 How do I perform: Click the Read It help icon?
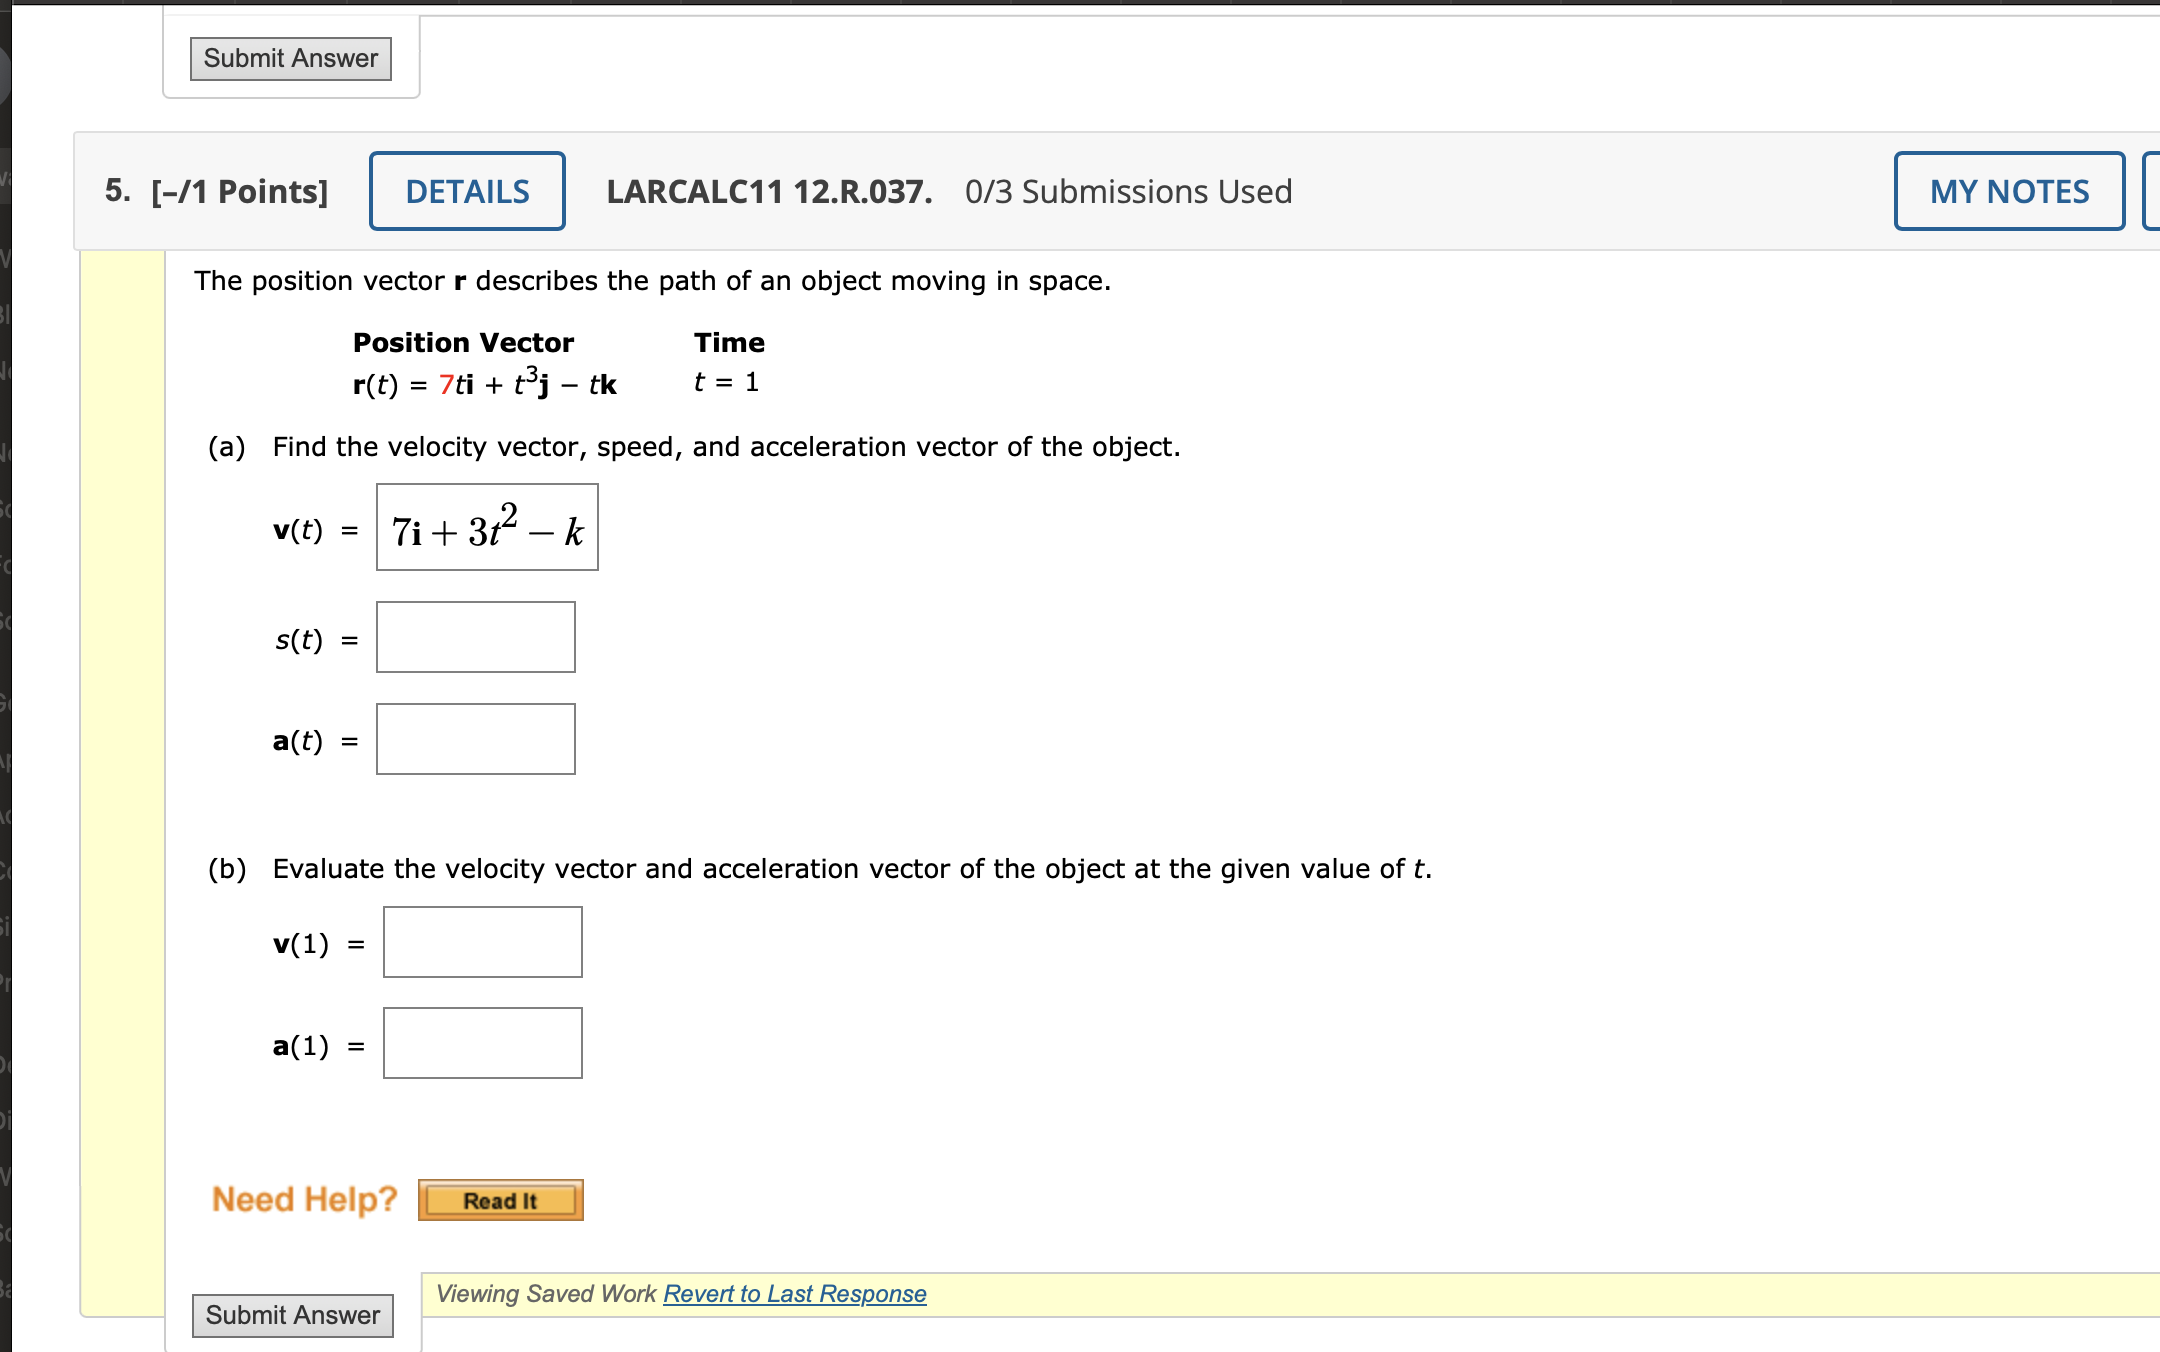coord(500,1200)
